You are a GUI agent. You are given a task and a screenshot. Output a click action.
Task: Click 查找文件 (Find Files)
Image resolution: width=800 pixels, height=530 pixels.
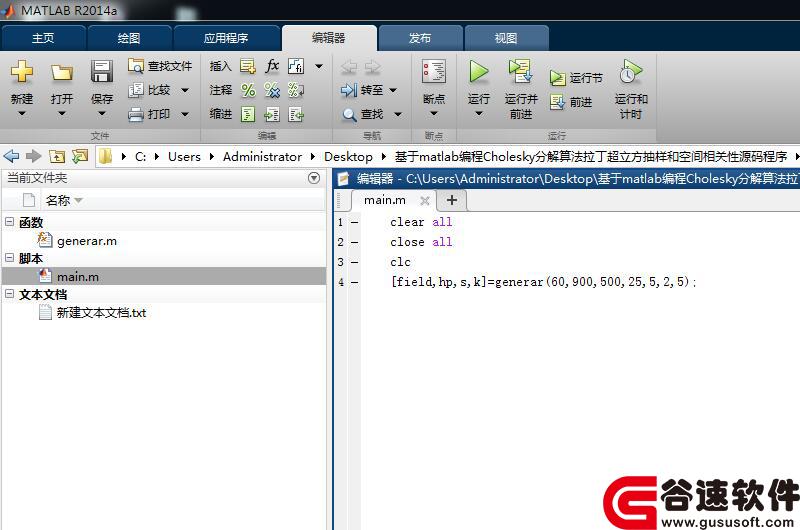pyautogui.click(x=160, y=66)
